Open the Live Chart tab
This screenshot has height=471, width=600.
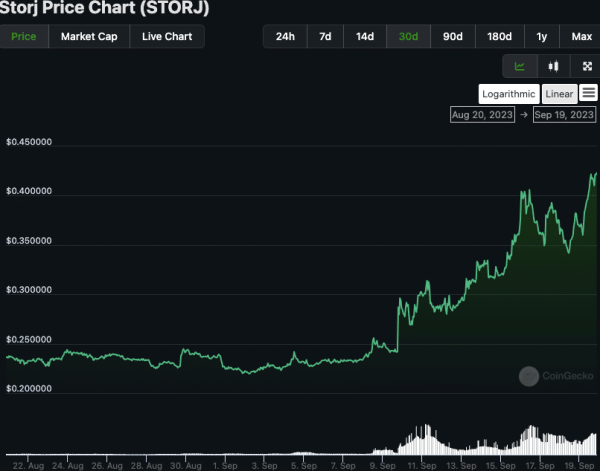tap(168, 37)
